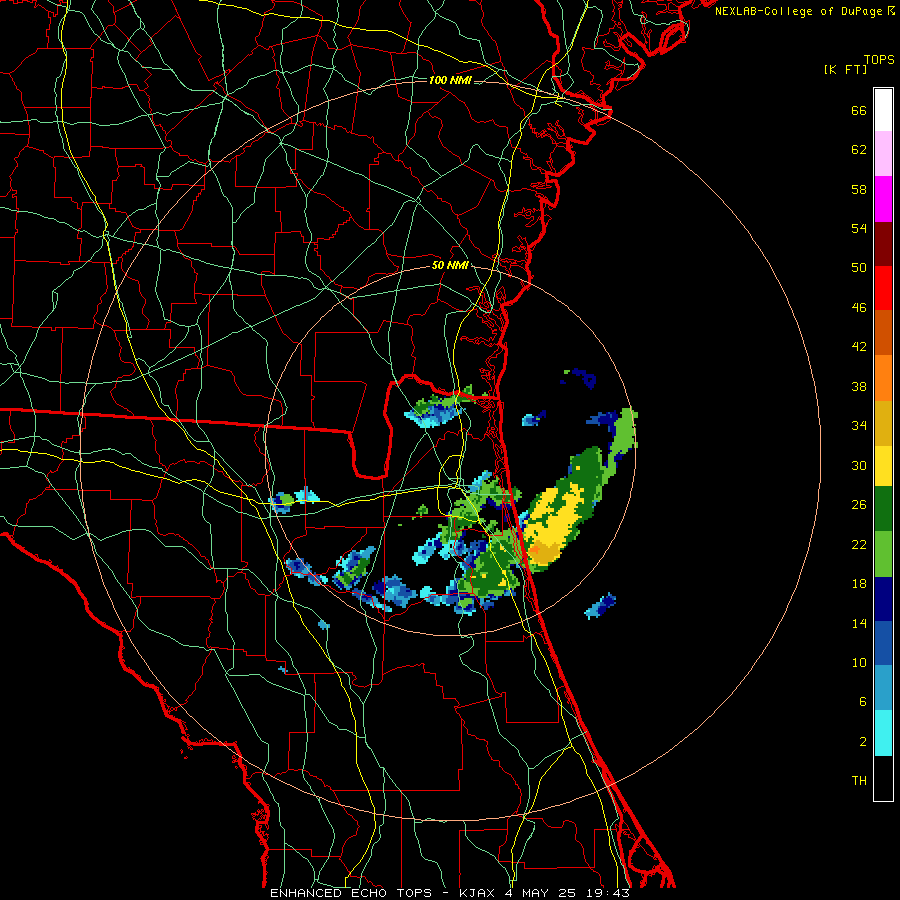Click the '14' legend value label
900x900 pixels.
[859, 623]
